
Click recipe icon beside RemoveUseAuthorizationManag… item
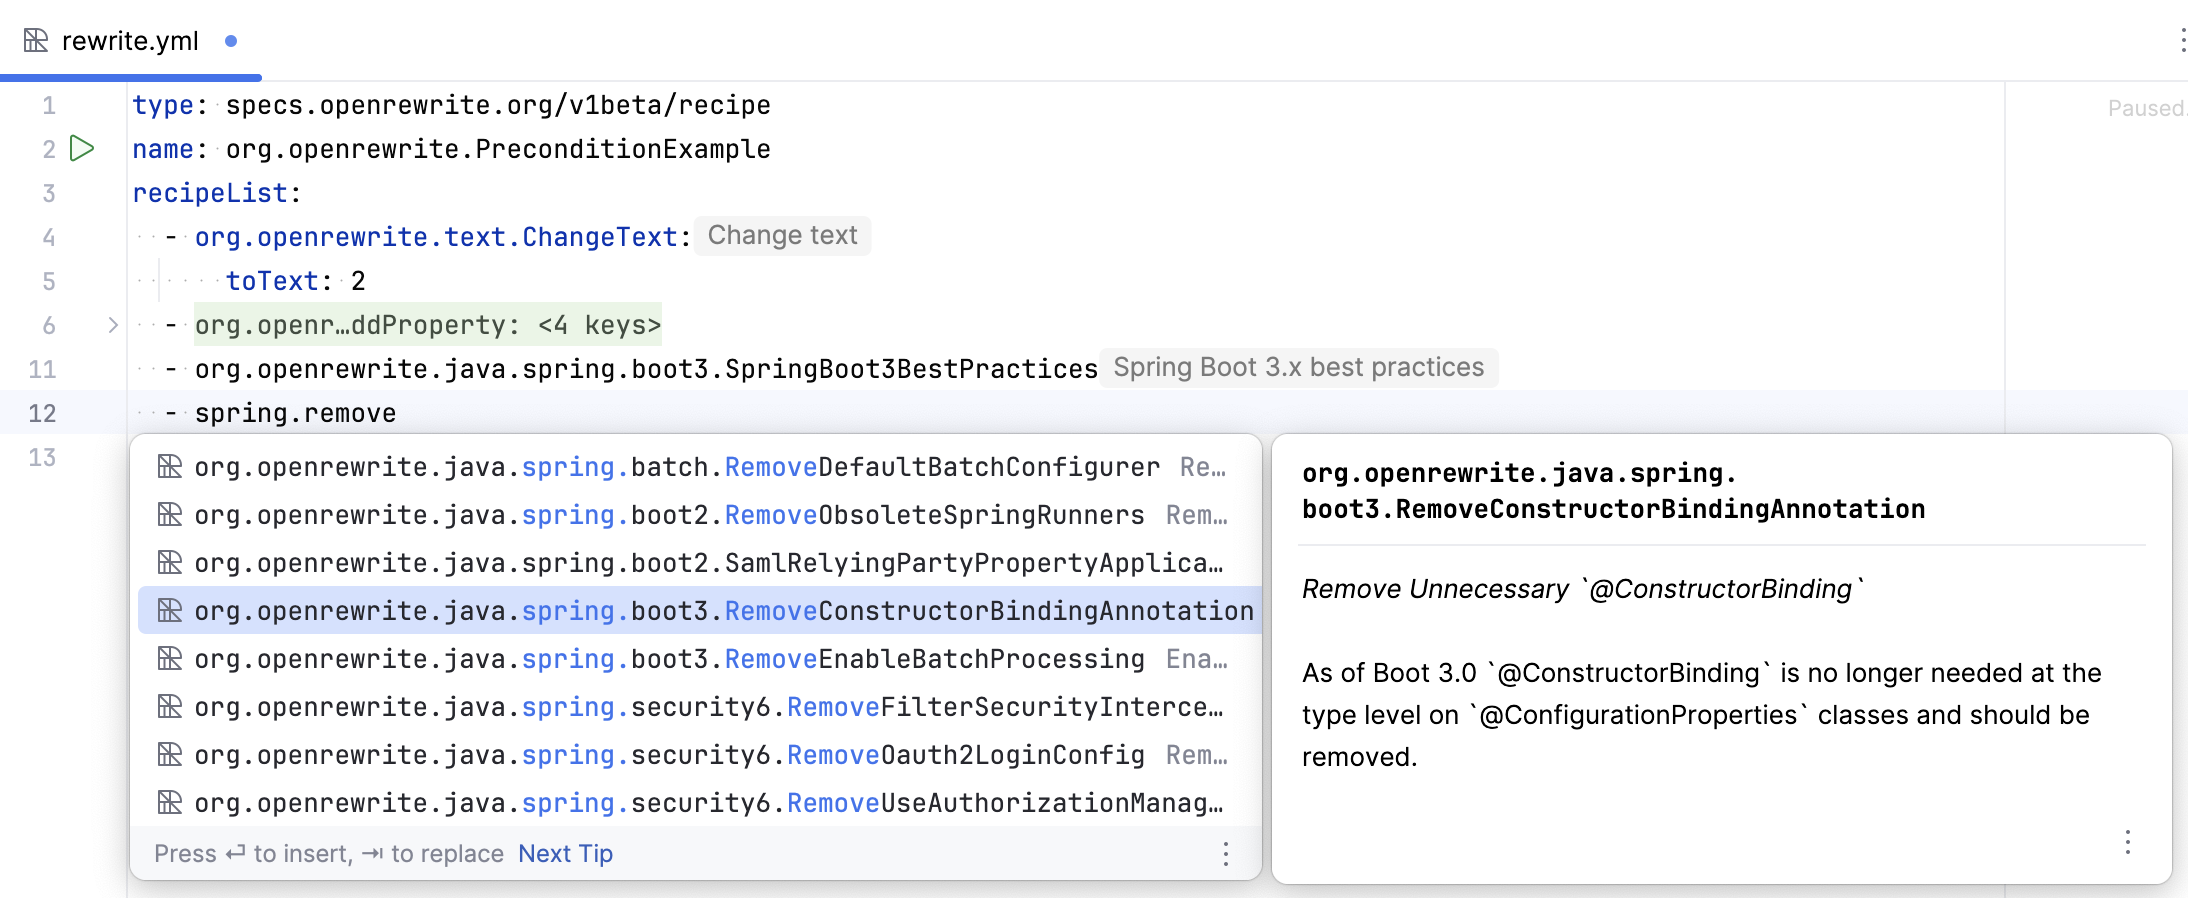pos(170,803)
